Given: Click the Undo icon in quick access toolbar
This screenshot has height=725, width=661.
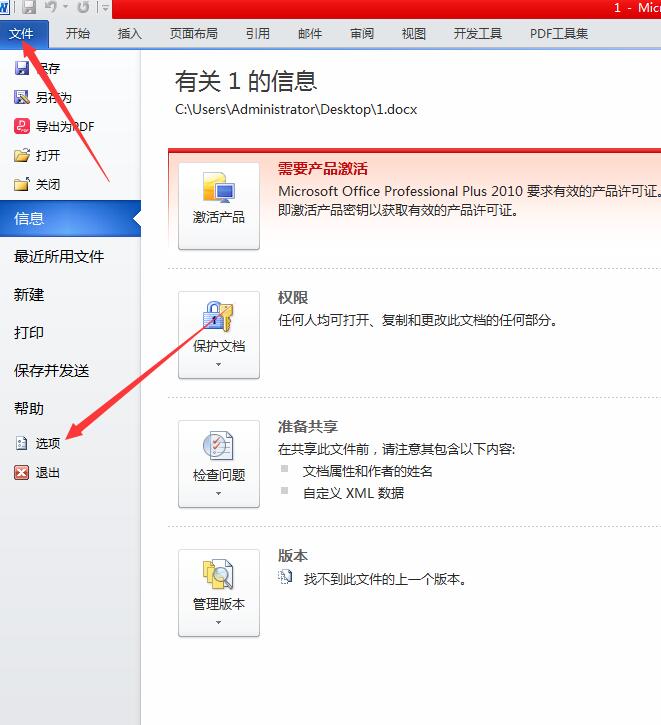Looking at the screenshot, I should click(x=51, y=7).
